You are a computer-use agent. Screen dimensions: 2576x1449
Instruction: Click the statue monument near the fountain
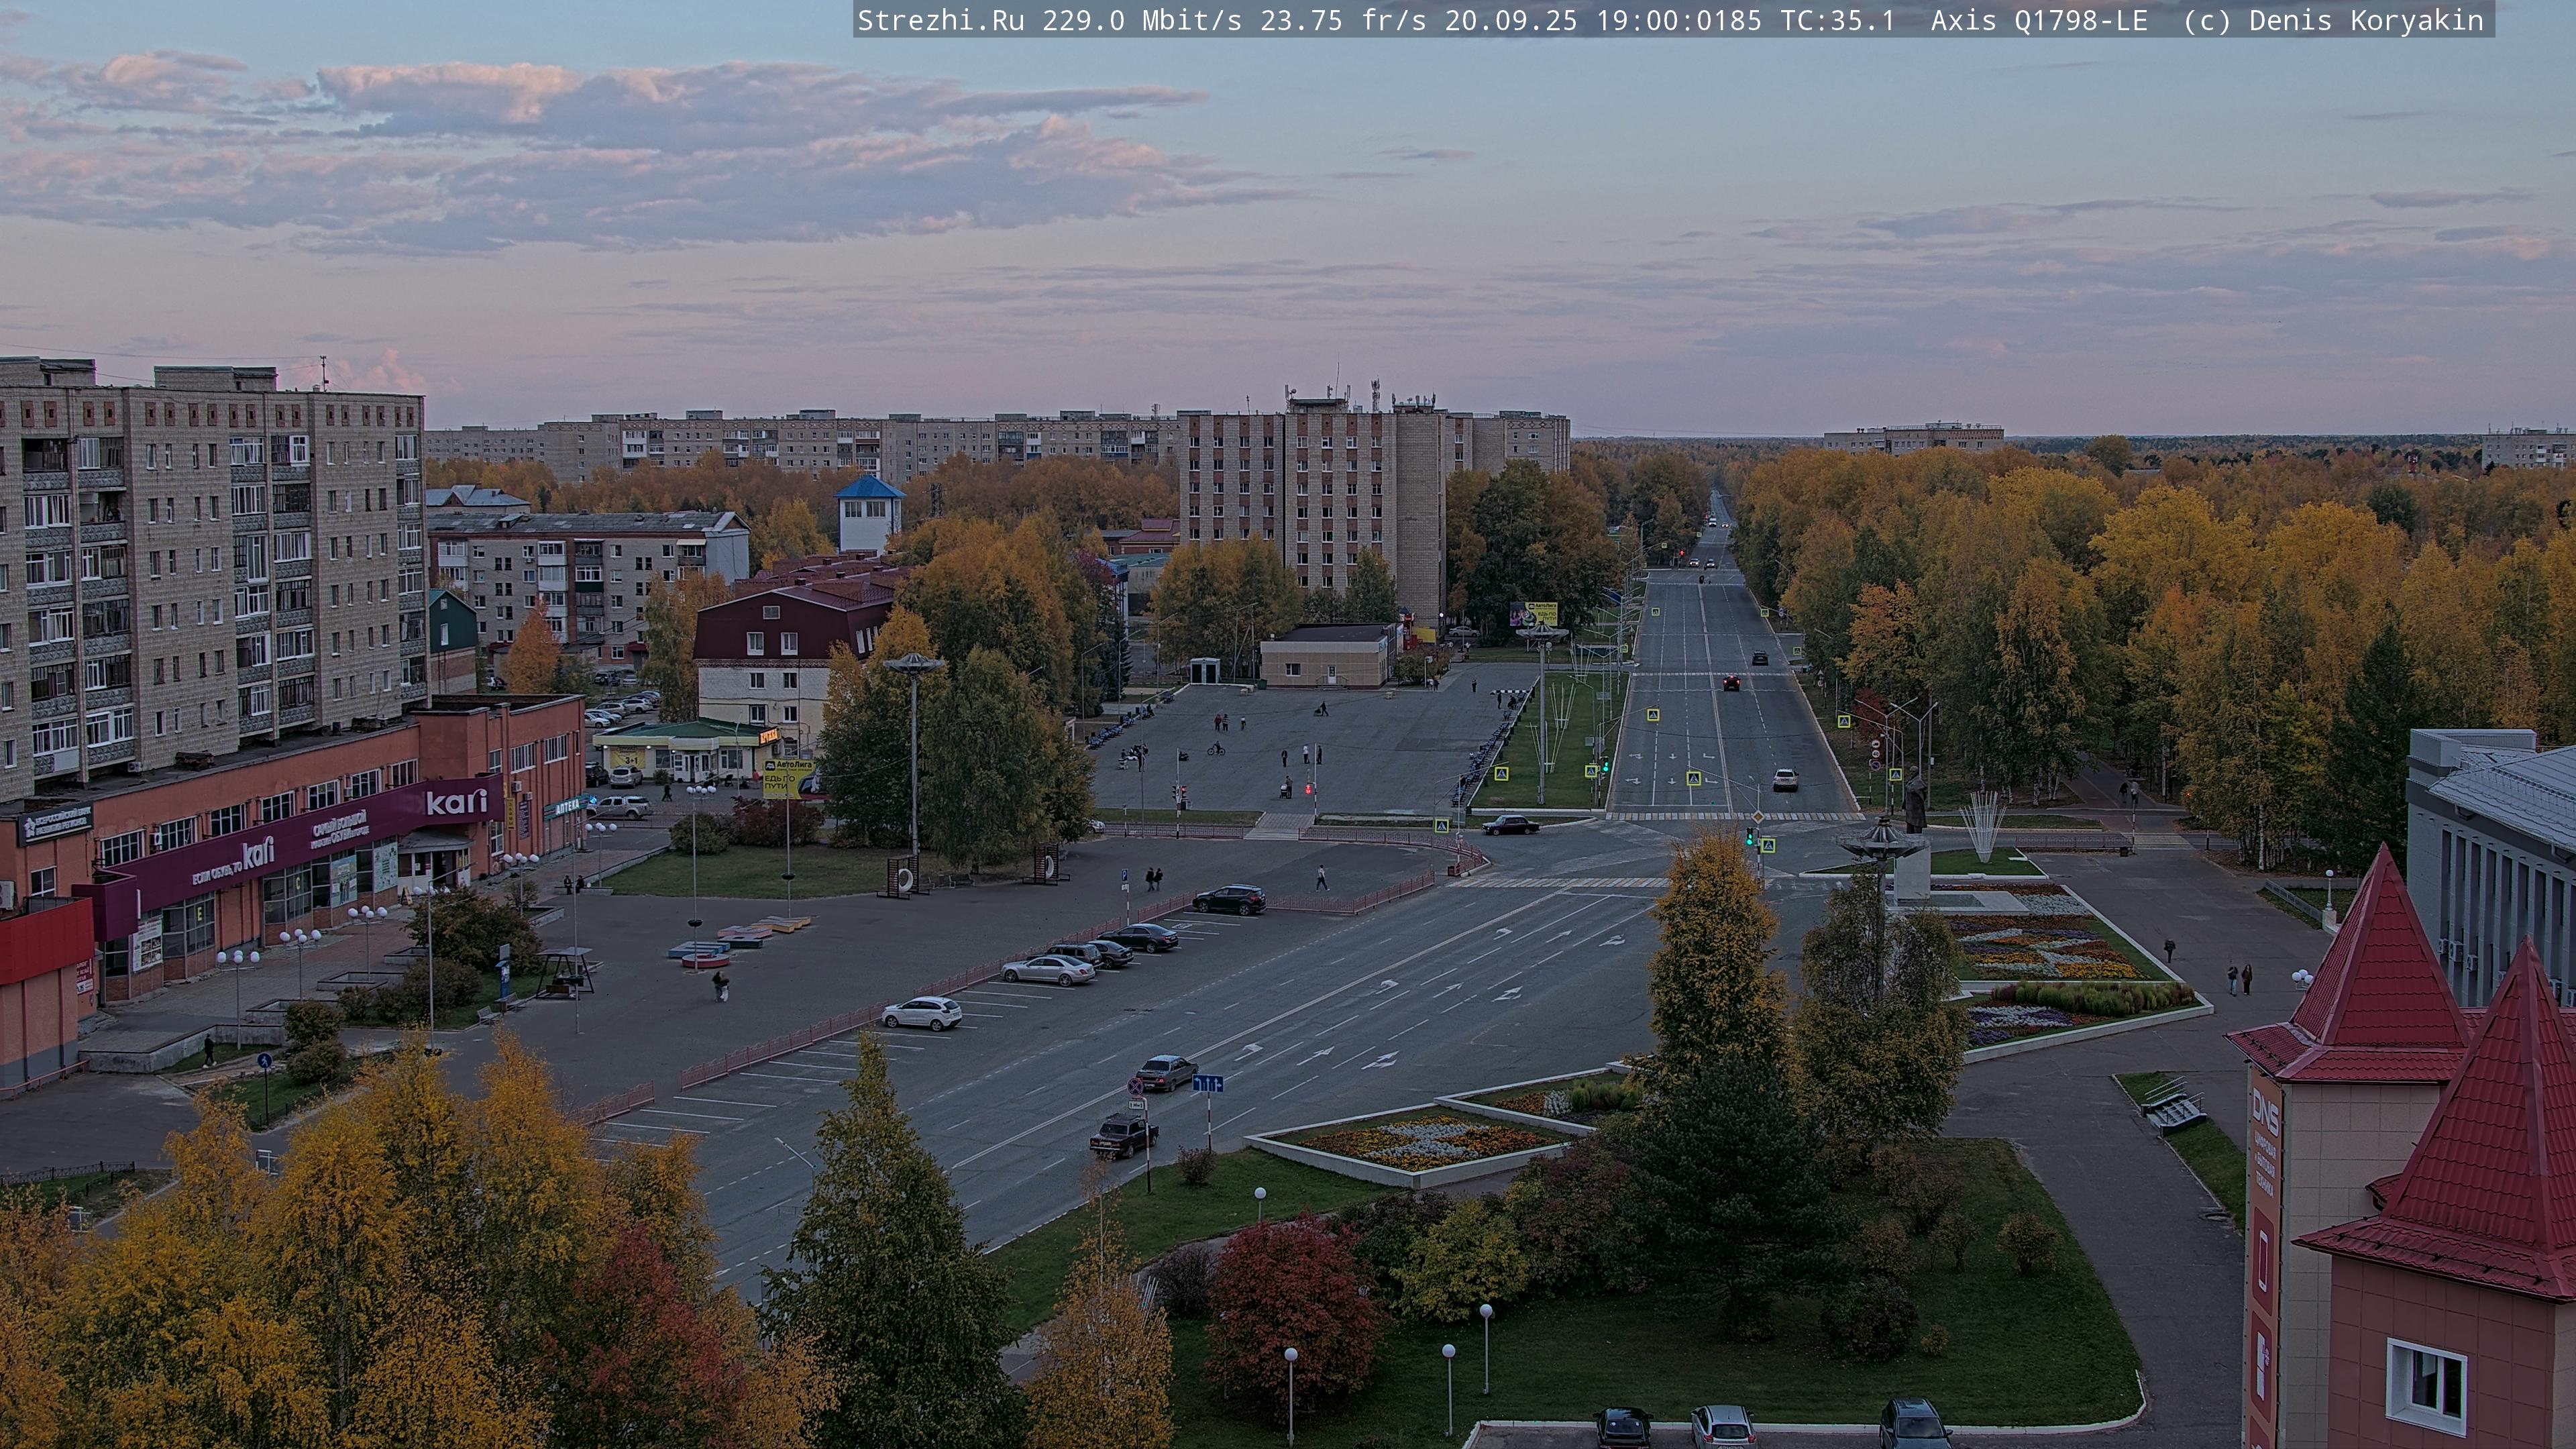click(1914, 800)
